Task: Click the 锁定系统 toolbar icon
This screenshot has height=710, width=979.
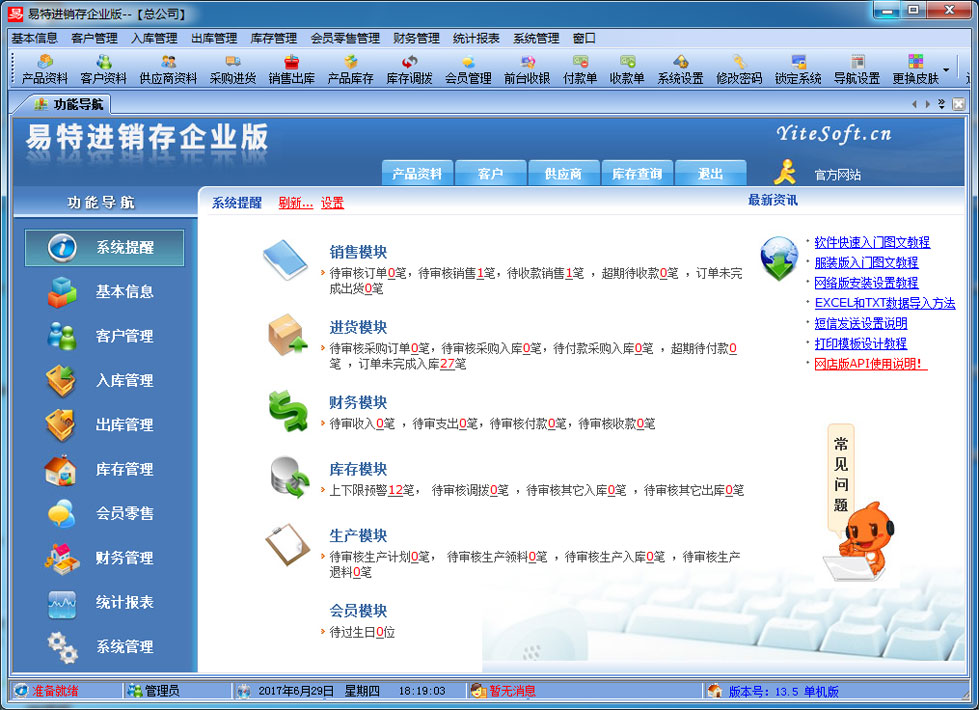Action: (798, 69)
